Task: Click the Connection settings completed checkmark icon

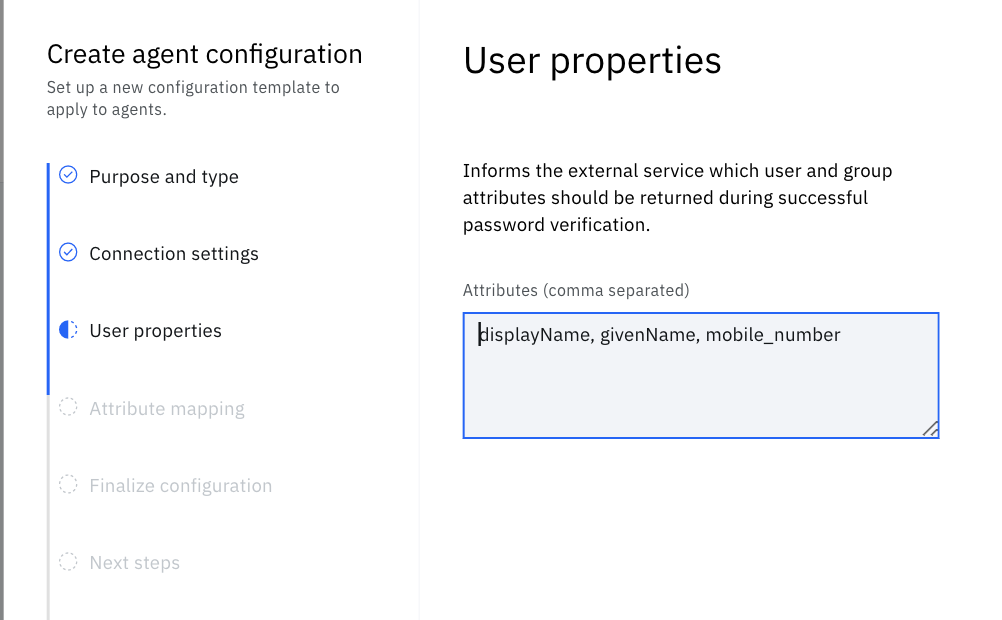Action: [68, 252]
